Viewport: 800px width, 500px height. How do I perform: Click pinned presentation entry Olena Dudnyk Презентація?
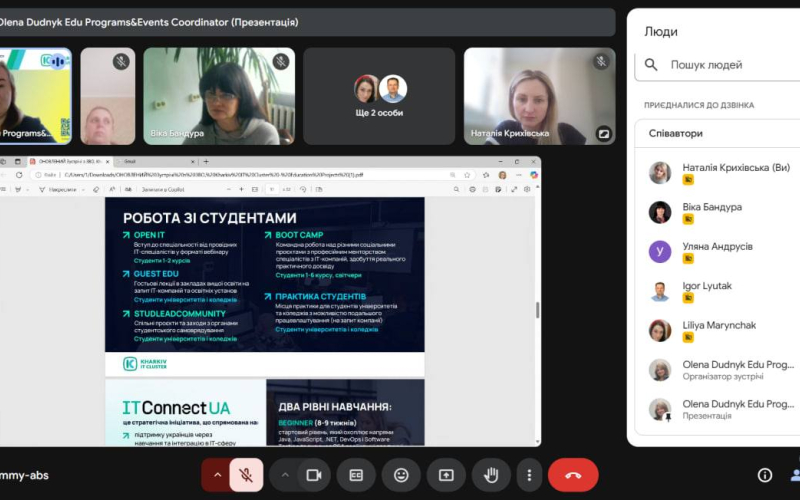(718, 410)
